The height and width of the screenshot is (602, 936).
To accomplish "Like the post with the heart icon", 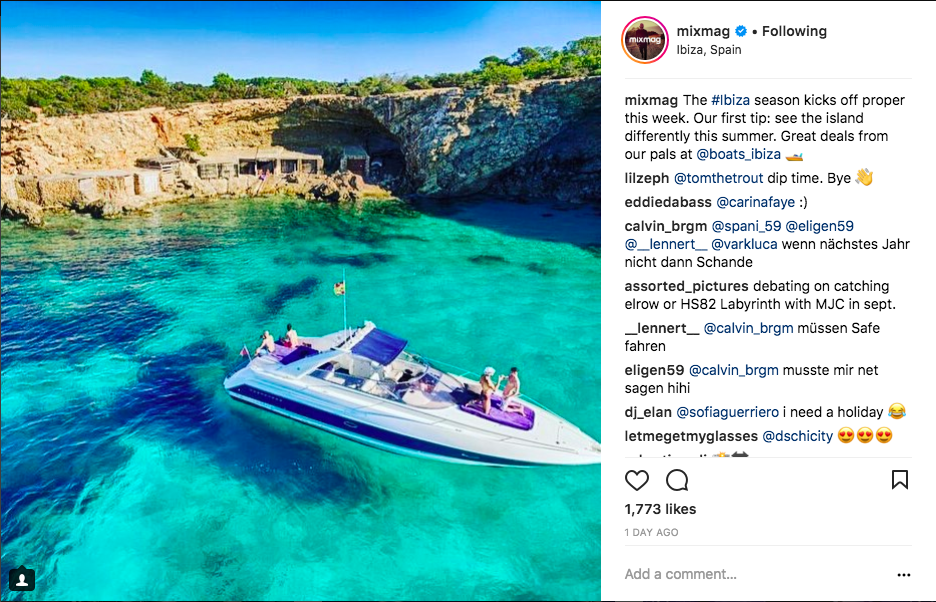I will (x=636, y=480).
